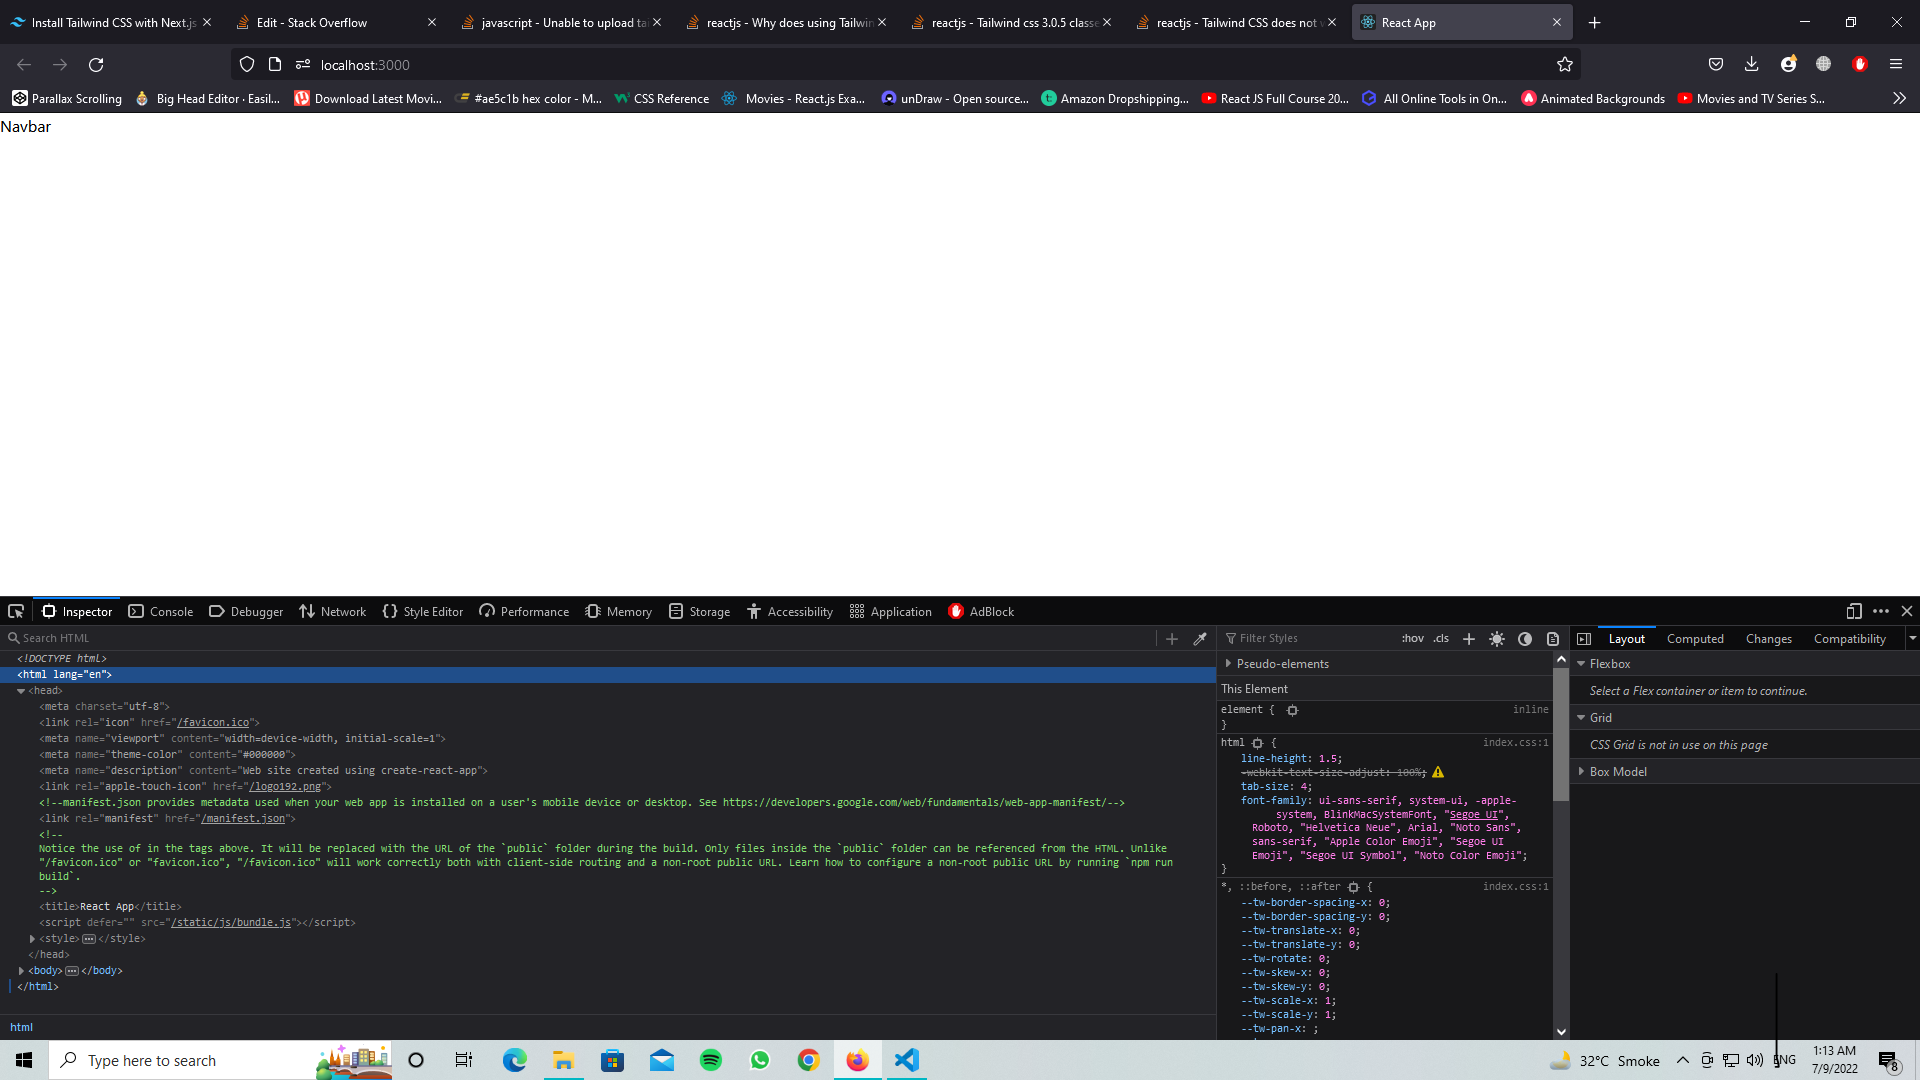The width and height of the screenshot is (1920, 1080).
Task: Switch to the Style Editor panel
Action: [423, 611]
